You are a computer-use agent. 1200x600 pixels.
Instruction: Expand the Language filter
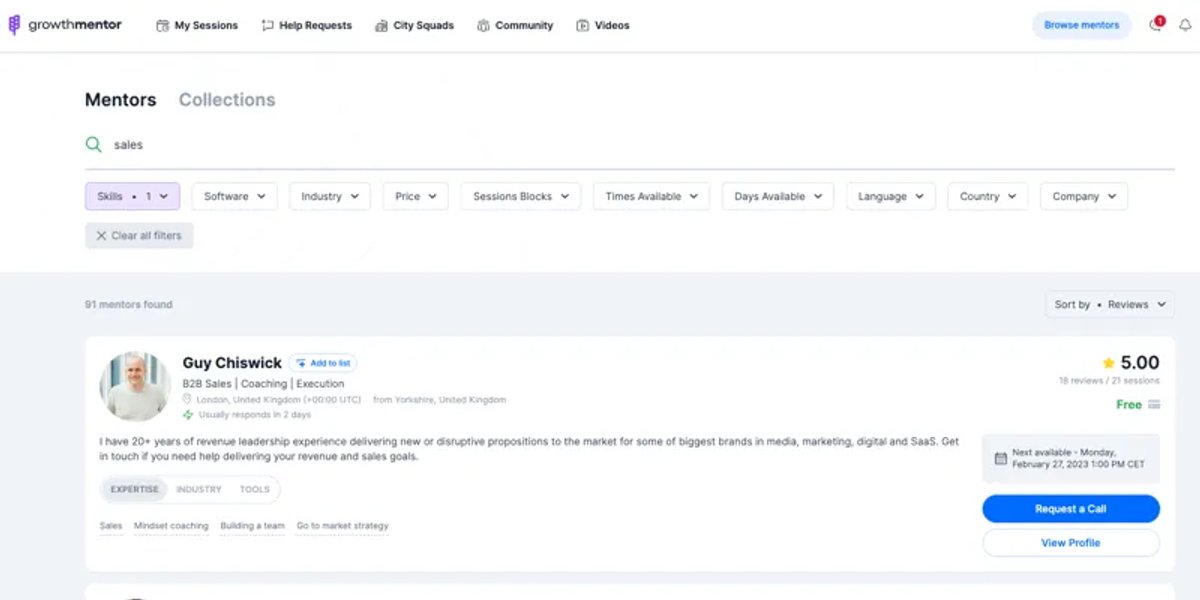click(x=891, y=197)
